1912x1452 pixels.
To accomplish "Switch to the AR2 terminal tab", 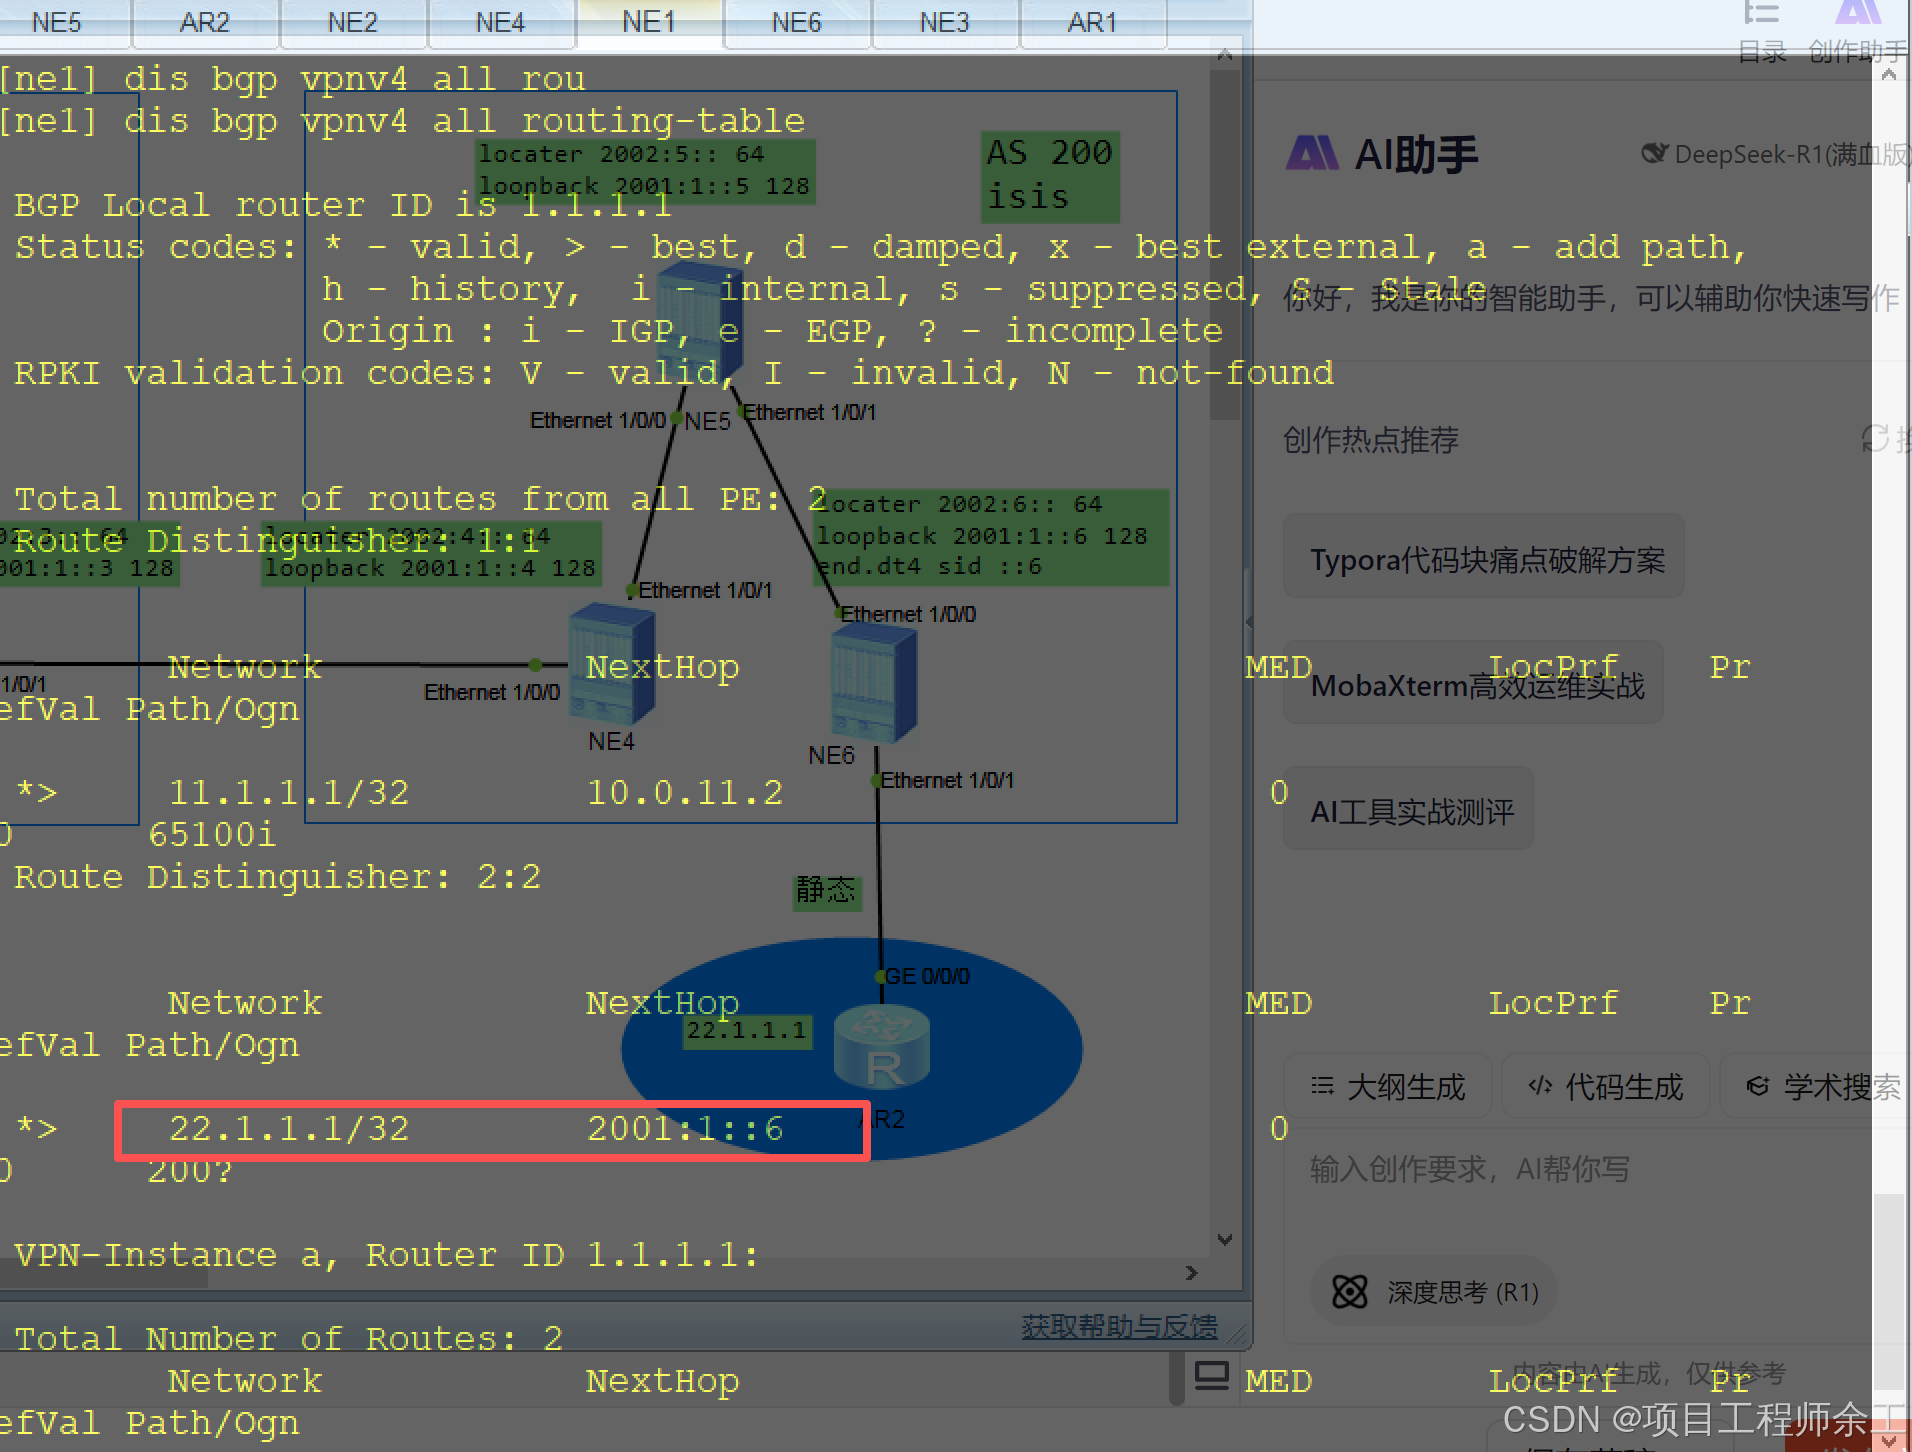I will pos(205,22).
